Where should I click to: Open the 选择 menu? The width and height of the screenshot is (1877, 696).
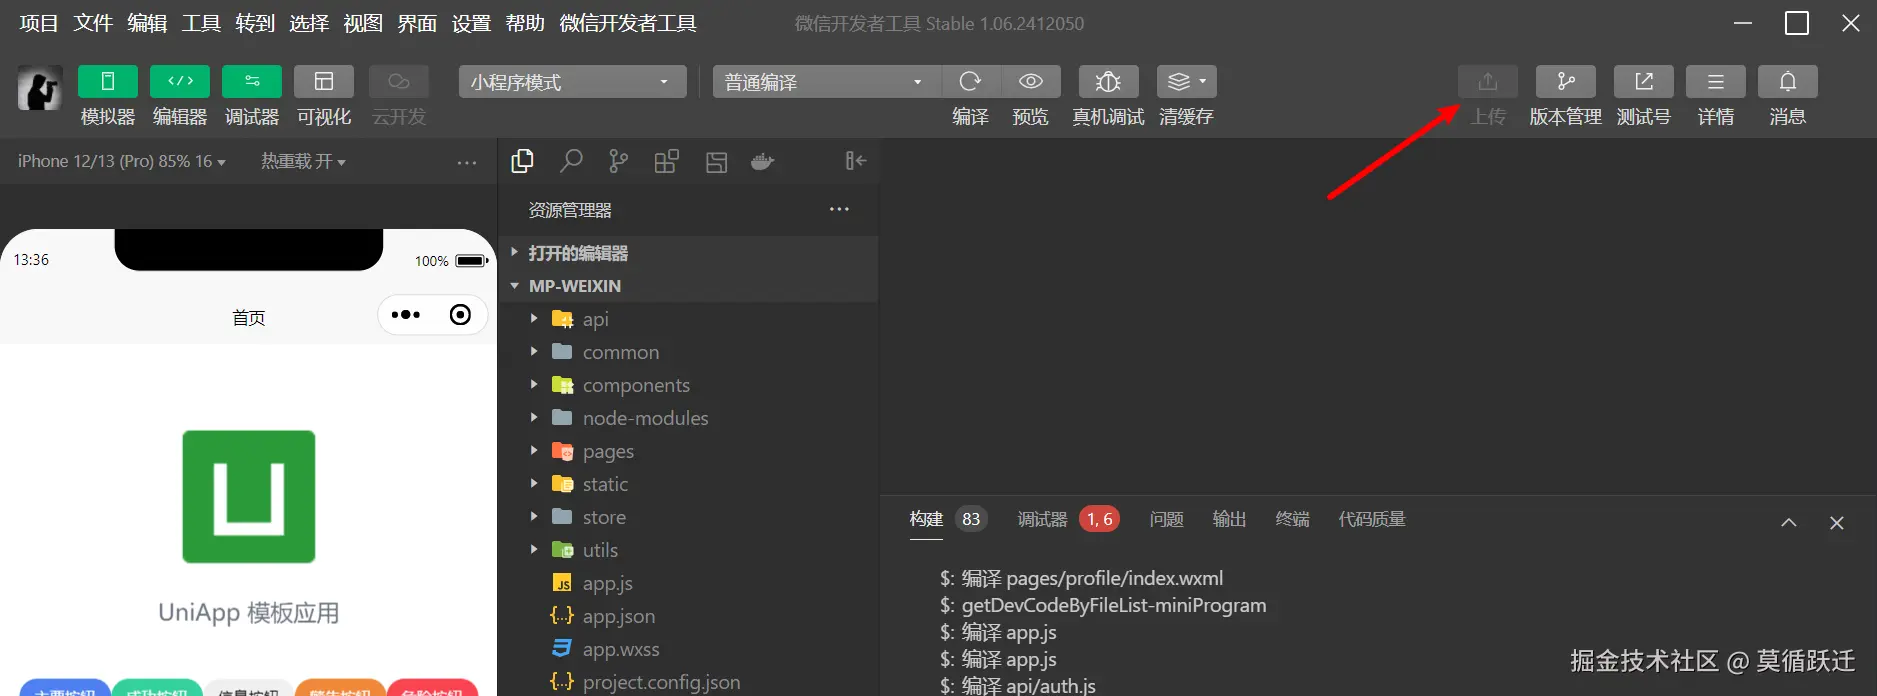[x=309, y=23]
